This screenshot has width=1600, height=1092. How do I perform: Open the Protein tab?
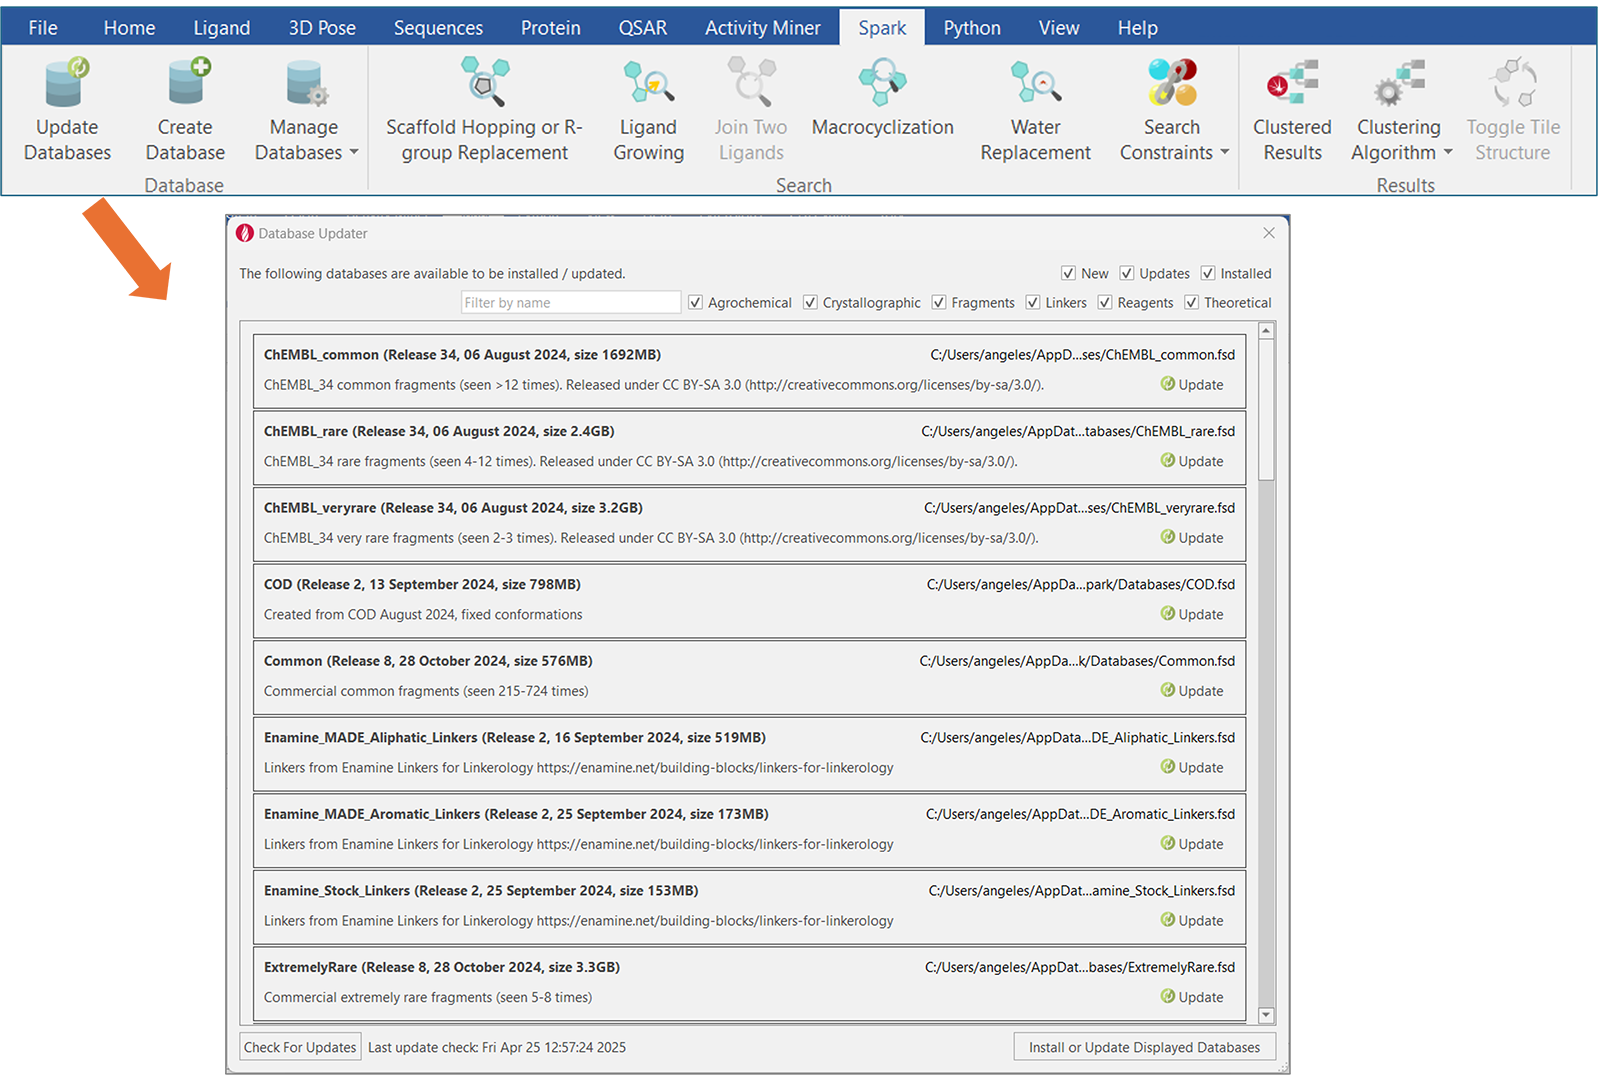click(x=551, y=28)
